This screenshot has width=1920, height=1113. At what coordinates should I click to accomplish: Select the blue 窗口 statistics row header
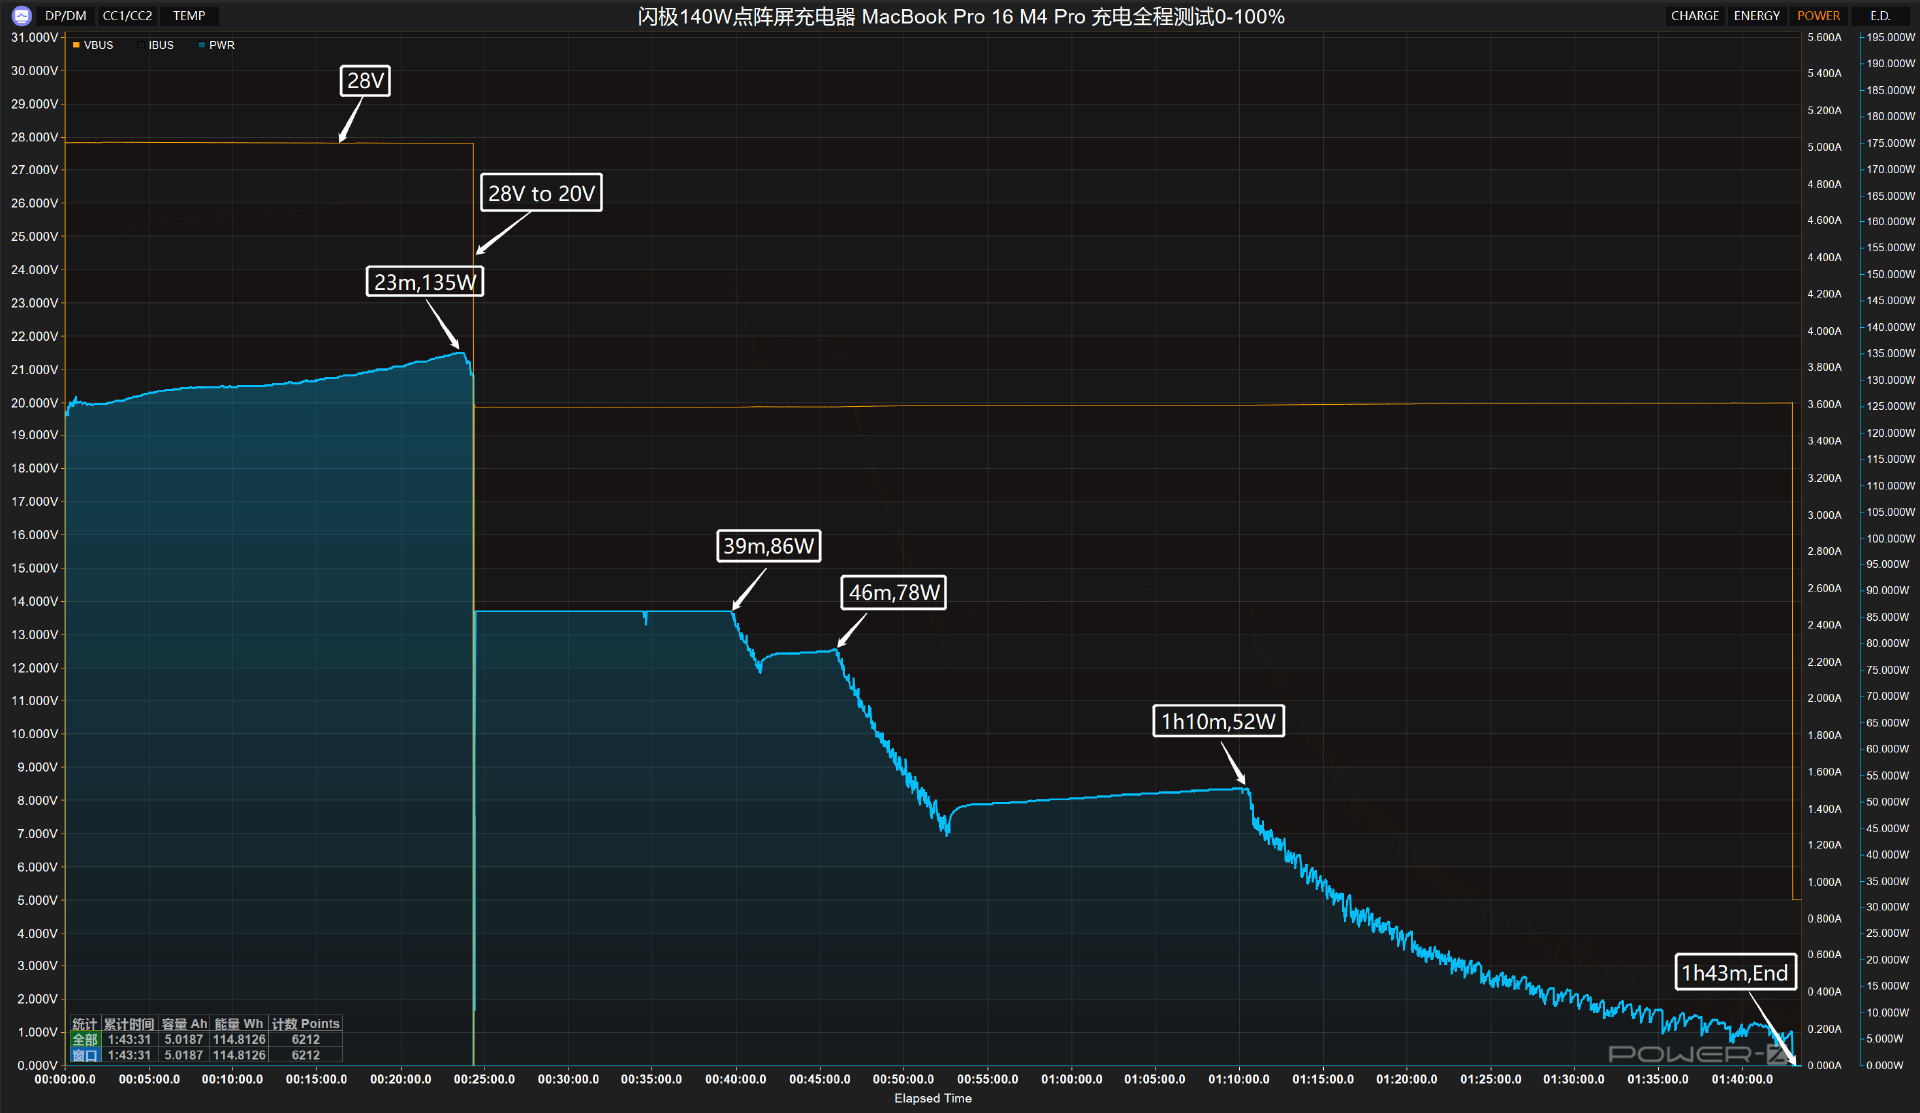(x=85, y=1055)
